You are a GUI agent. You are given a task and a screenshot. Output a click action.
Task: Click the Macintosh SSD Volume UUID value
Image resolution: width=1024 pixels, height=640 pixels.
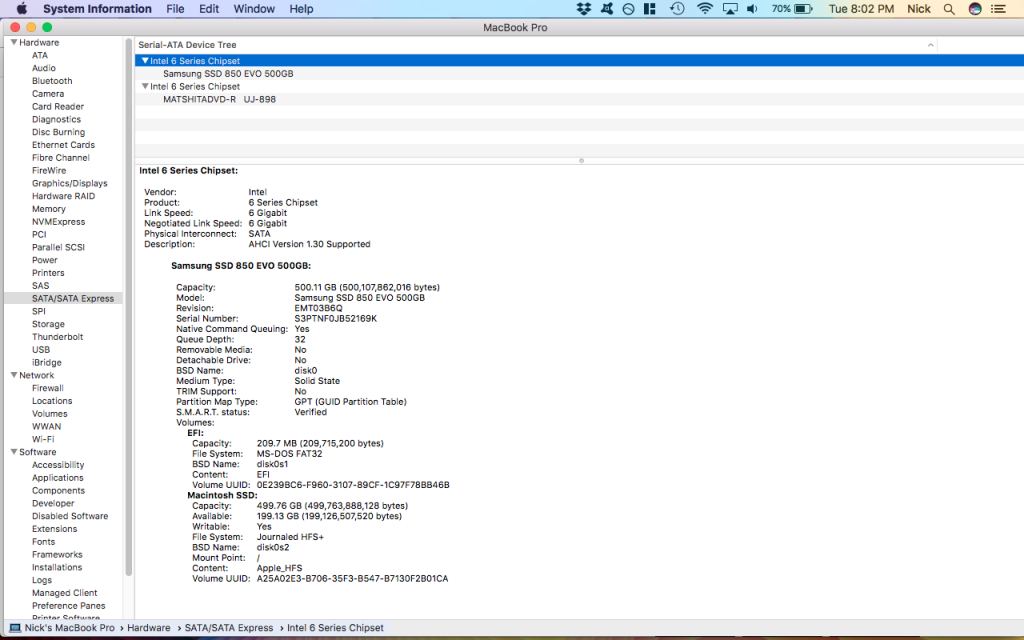click(352, 578)
